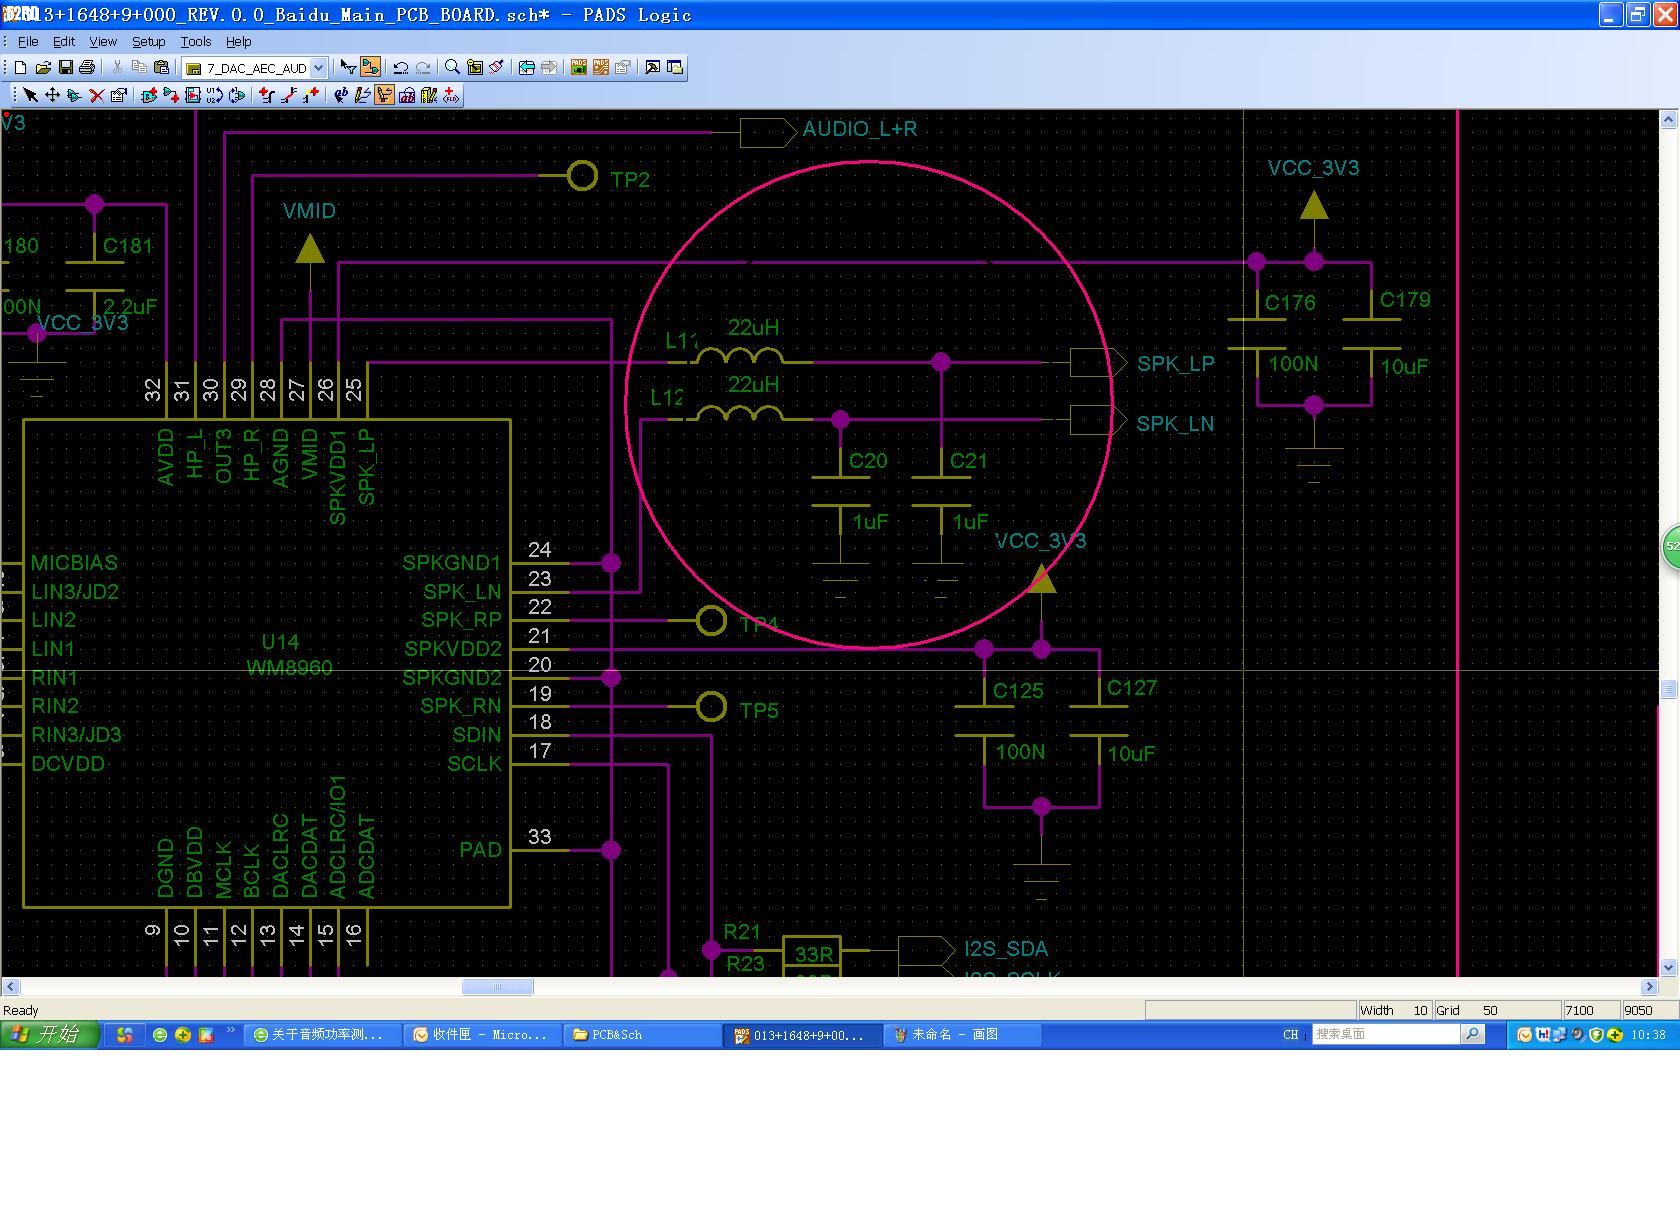The height and width of the screenshot is (1229, 1680).
Task: Open the Properties tool in design toolbar
Action: pos(118,95)
